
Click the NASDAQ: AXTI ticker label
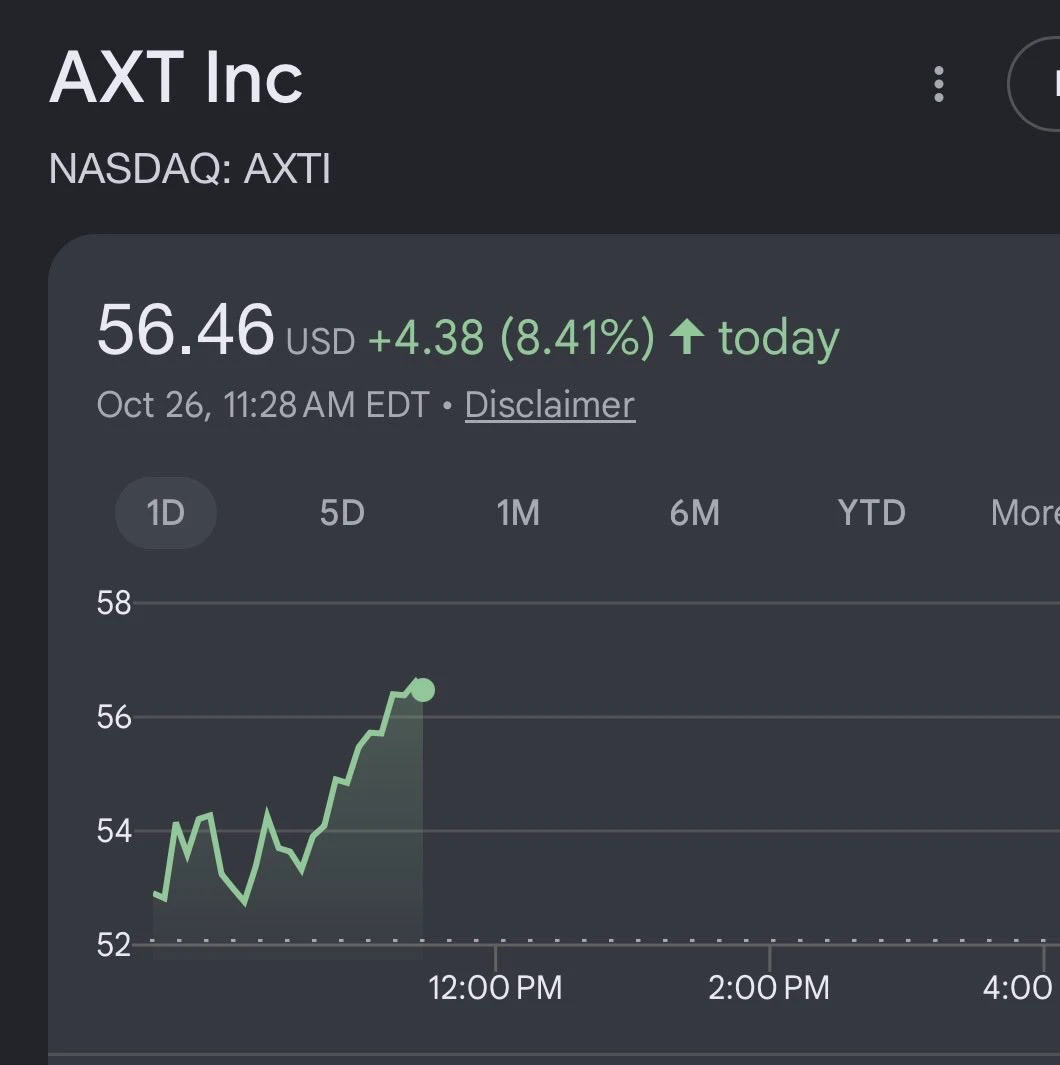189,168
